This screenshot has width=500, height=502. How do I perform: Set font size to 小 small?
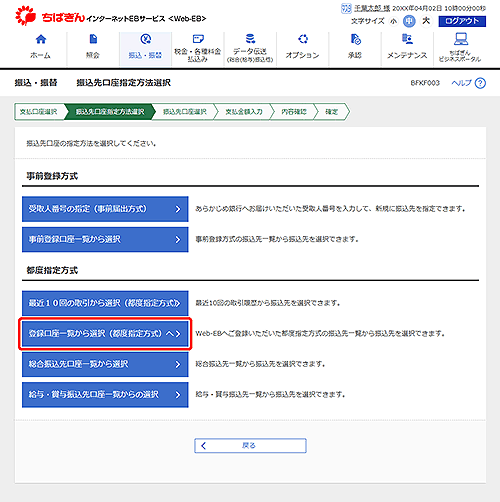click(394, 21)
